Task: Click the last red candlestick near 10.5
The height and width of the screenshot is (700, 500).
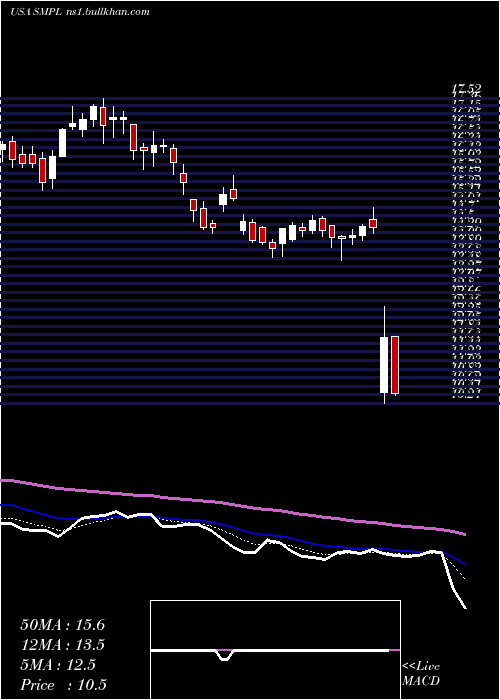Action: (x=395, y=365)
